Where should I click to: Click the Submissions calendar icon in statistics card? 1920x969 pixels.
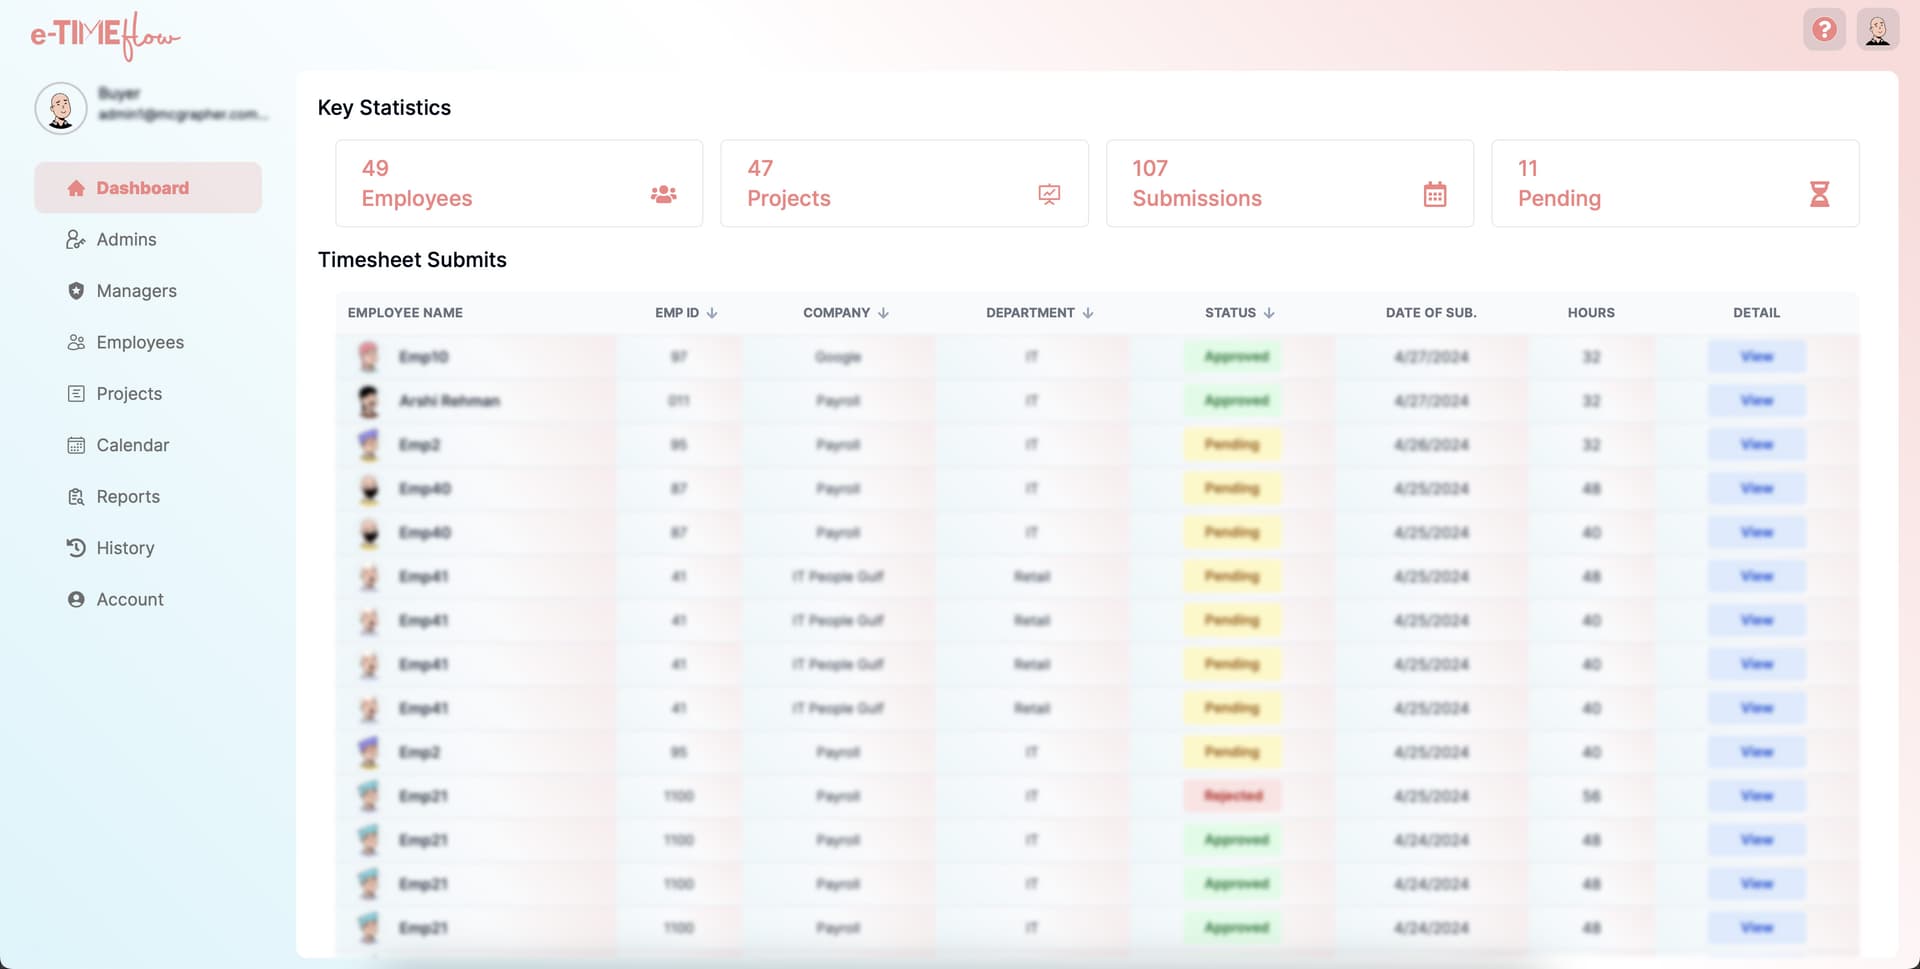[x=1434, y=194]
